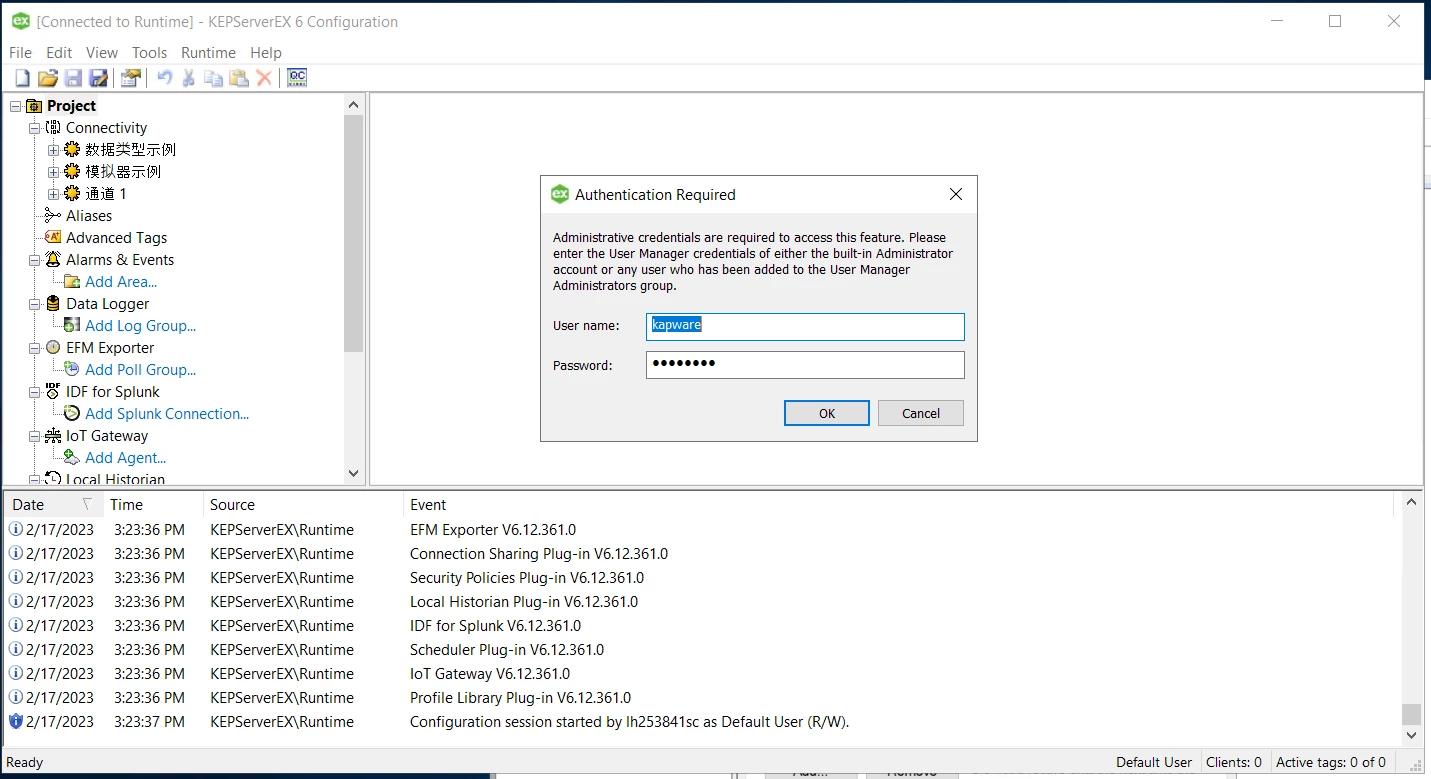The width and height of the screenshot is (1431, 779).
Task: Click the Connectivity node icon
Action: point(53,128)
